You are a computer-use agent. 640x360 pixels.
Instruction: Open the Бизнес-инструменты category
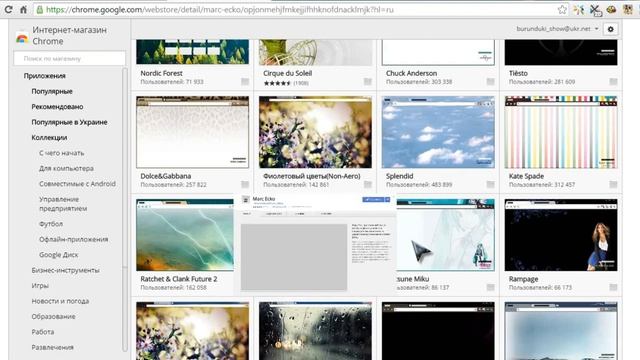click(65, 270)
